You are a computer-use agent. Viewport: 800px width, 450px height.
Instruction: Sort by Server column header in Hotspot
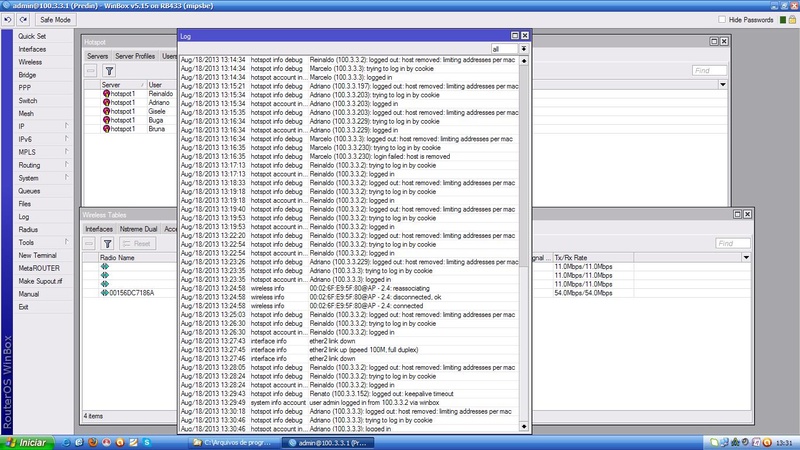point(122,85)
